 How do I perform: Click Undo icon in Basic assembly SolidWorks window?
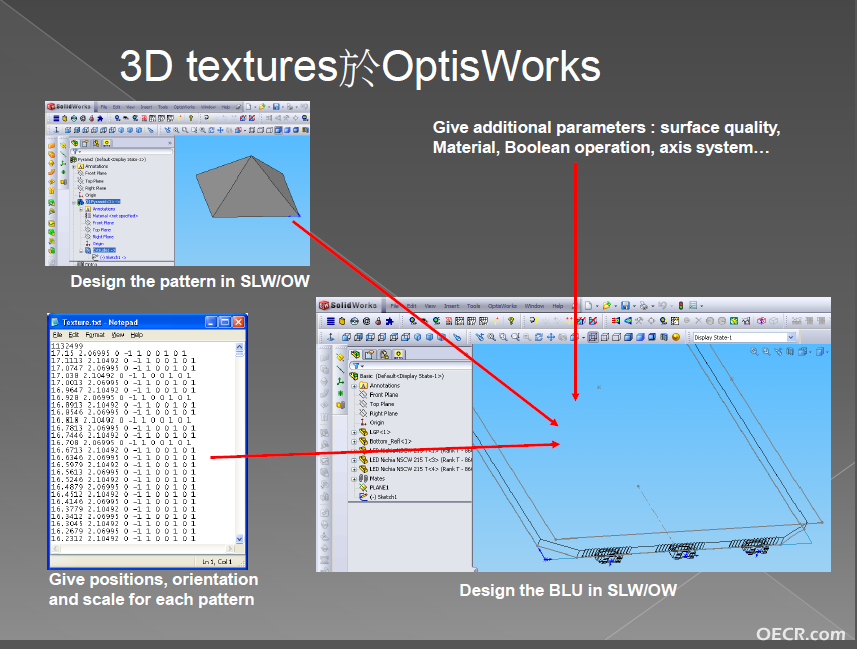click(x=662, y=306)
